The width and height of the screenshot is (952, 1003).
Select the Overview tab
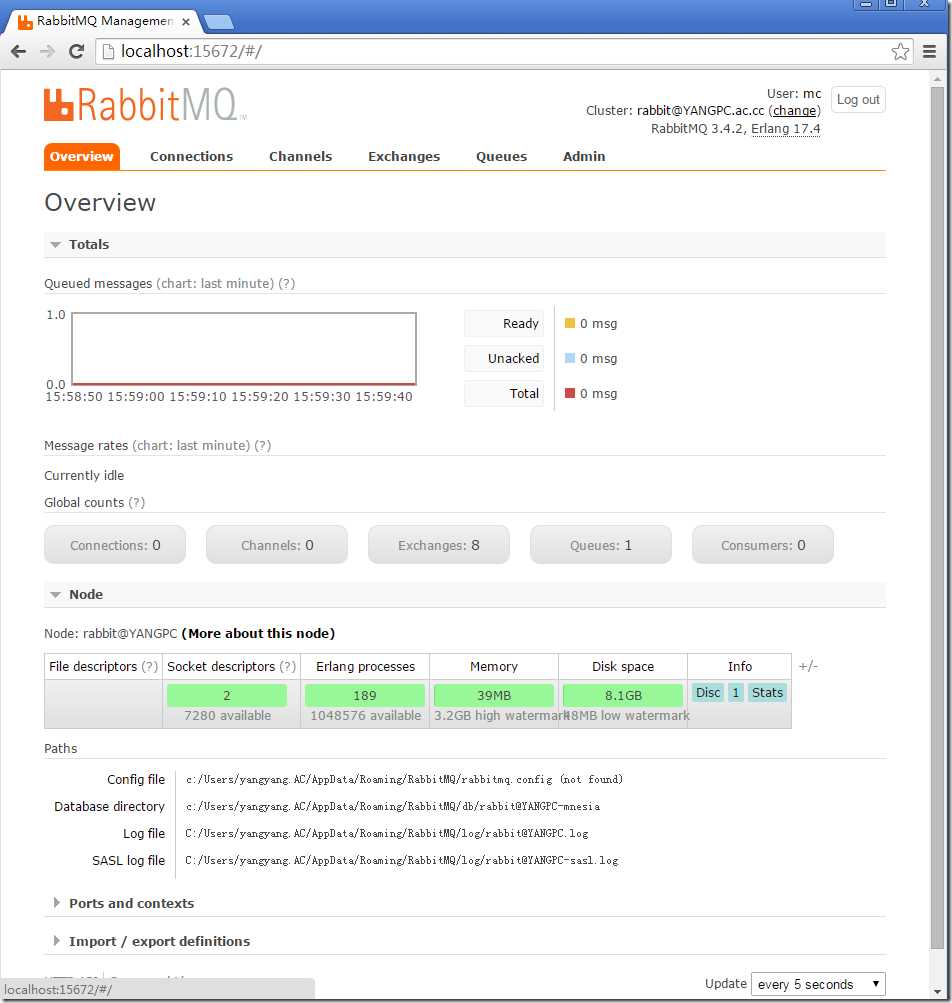point(81,157)
